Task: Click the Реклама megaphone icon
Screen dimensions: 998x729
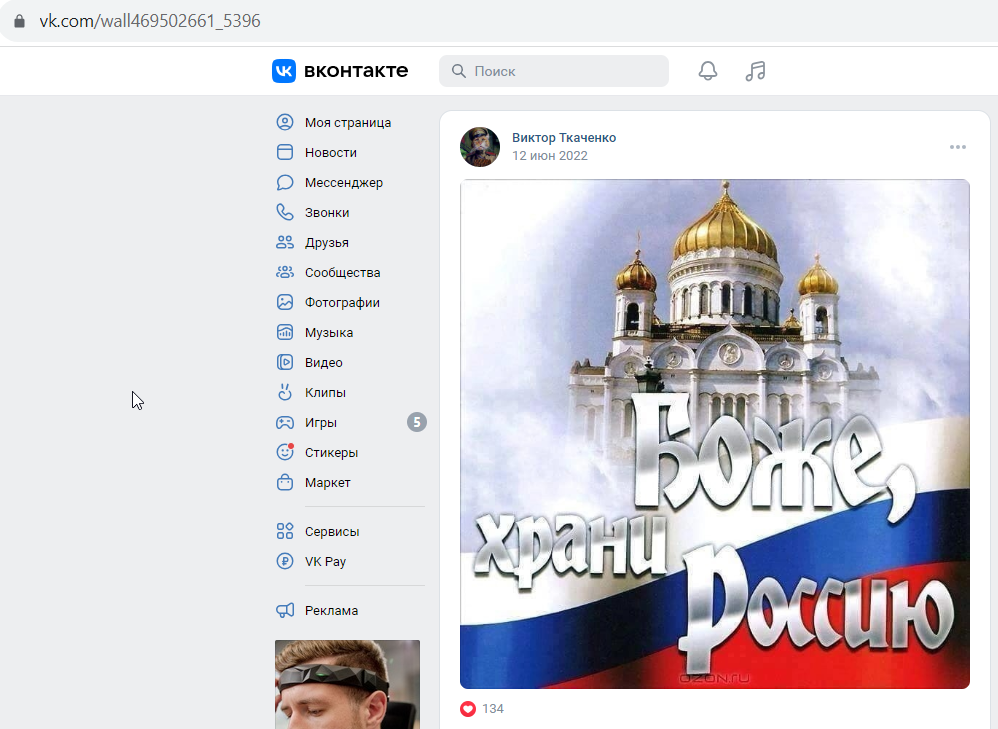Action: pyautogui.click(x=285, y=610)
